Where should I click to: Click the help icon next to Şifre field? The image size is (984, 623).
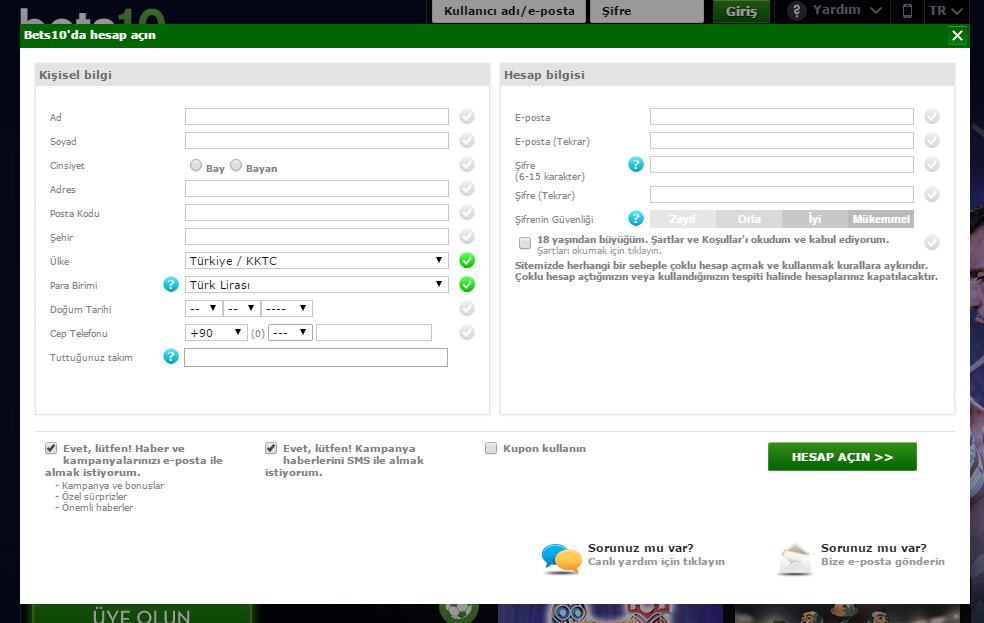[636, 164]
